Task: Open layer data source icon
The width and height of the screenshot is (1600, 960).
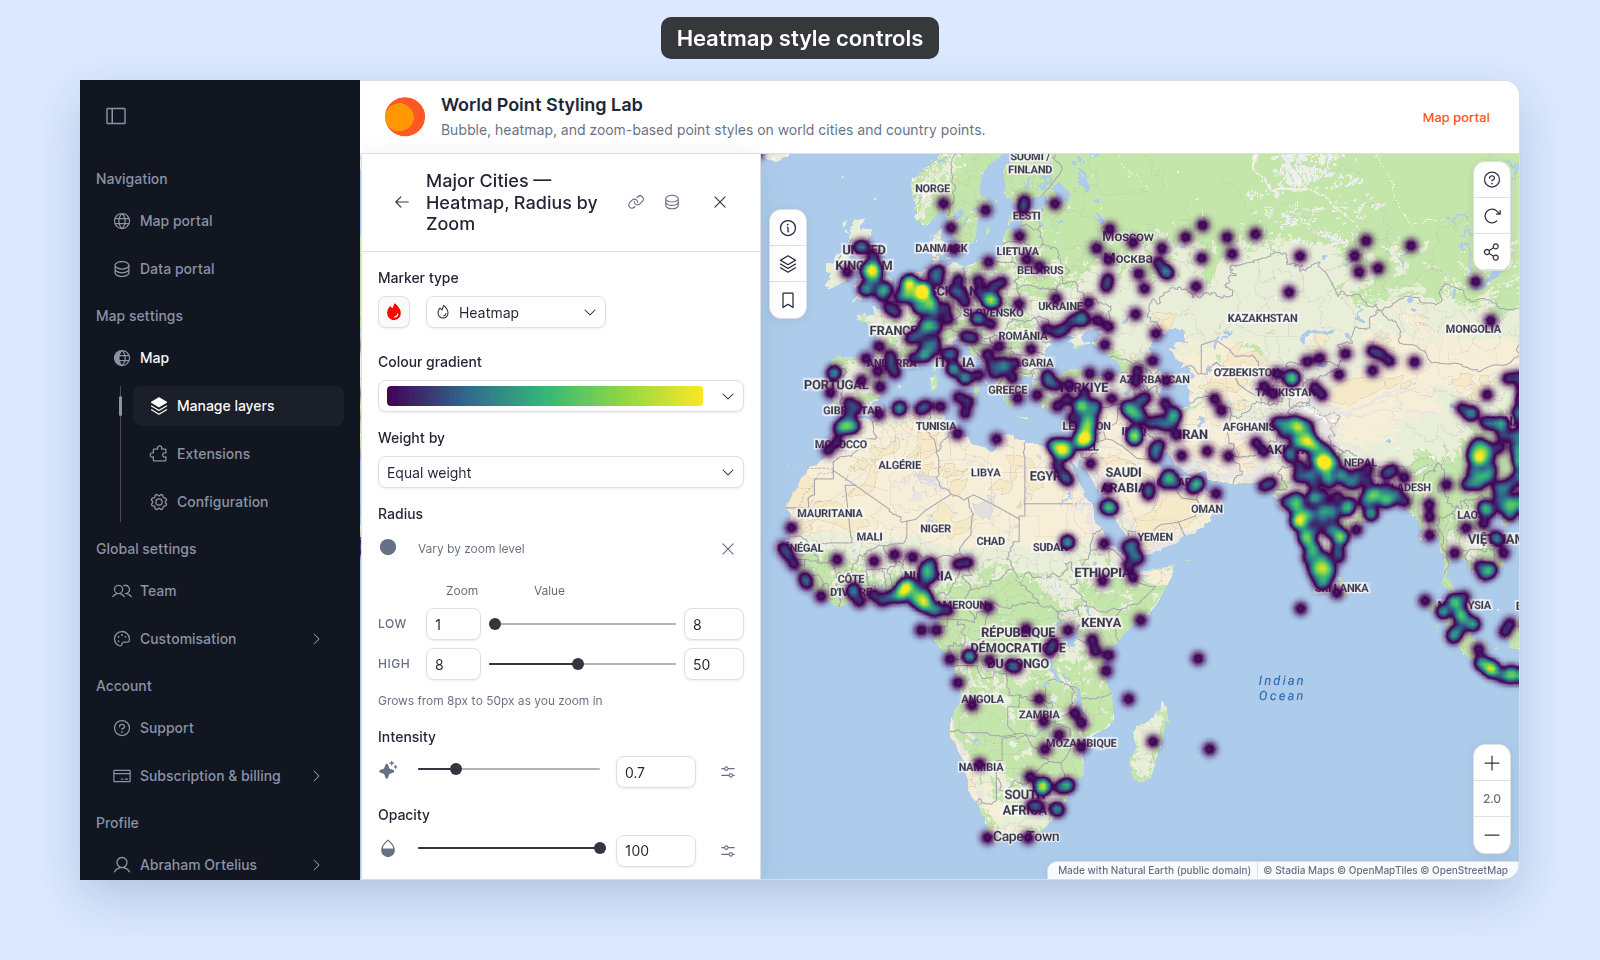Action: point(672,202)
